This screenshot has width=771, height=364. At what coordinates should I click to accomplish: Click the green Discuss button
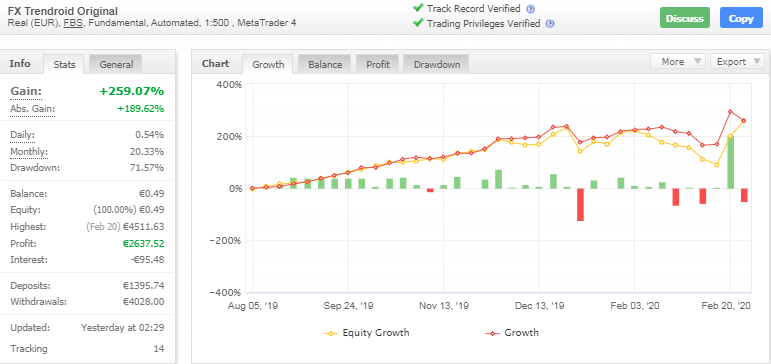(684, 18)
